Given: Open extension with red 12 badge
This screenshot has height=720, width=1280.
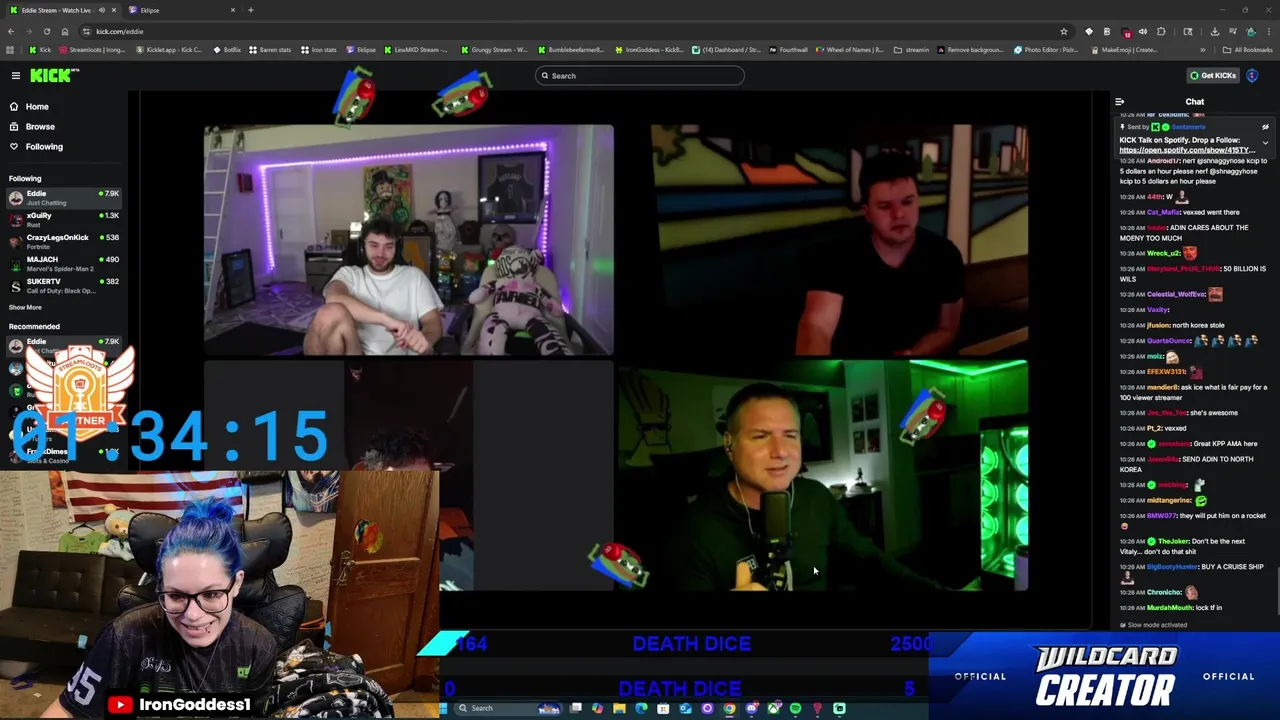Looking at the screenshot, I should tap(1127, 32).
